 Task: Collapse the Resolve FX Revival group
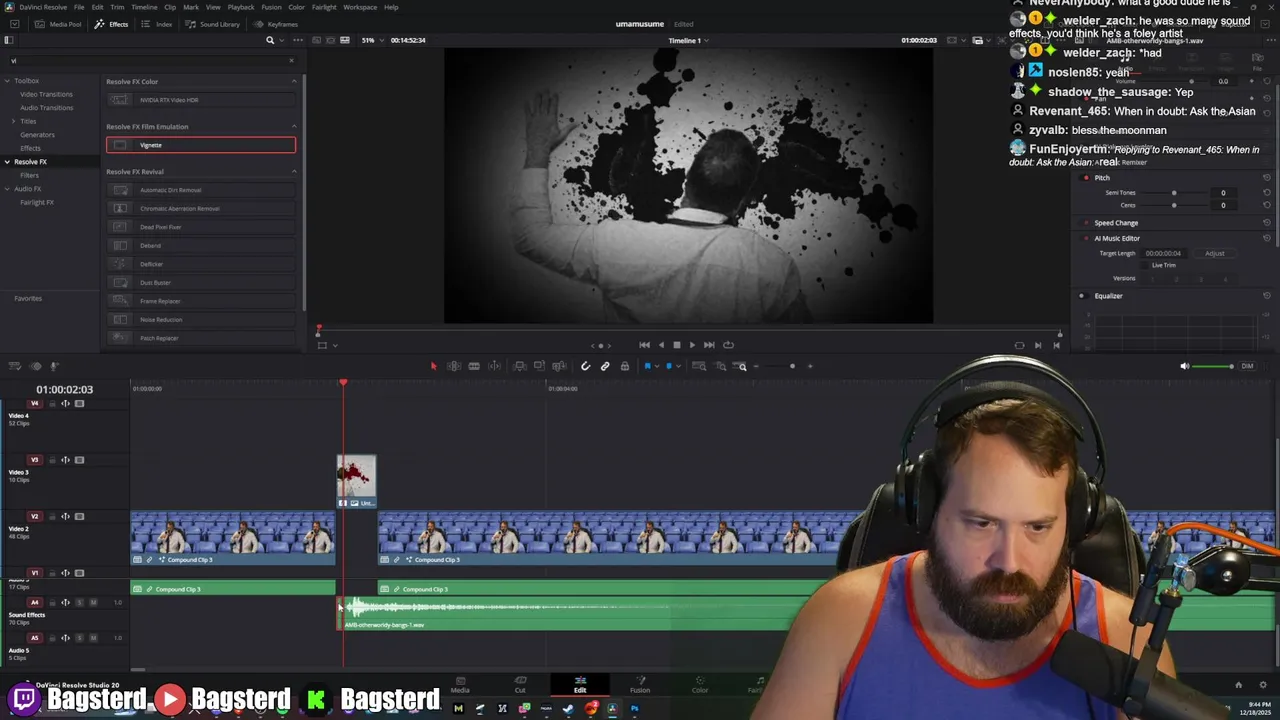pyautogui.click(x=294, y=171)
